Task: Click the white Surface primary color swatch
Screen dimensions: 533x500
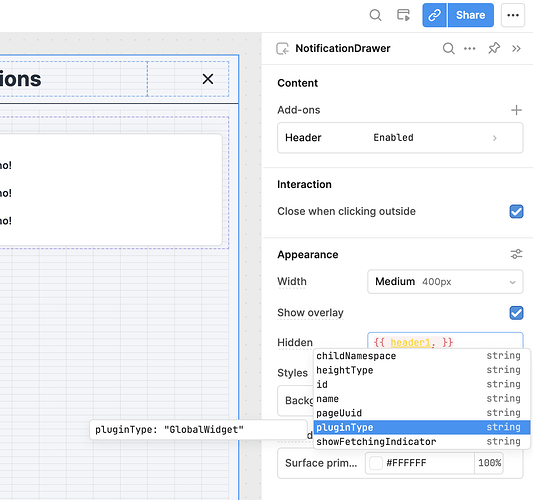Action: point(376,463)
